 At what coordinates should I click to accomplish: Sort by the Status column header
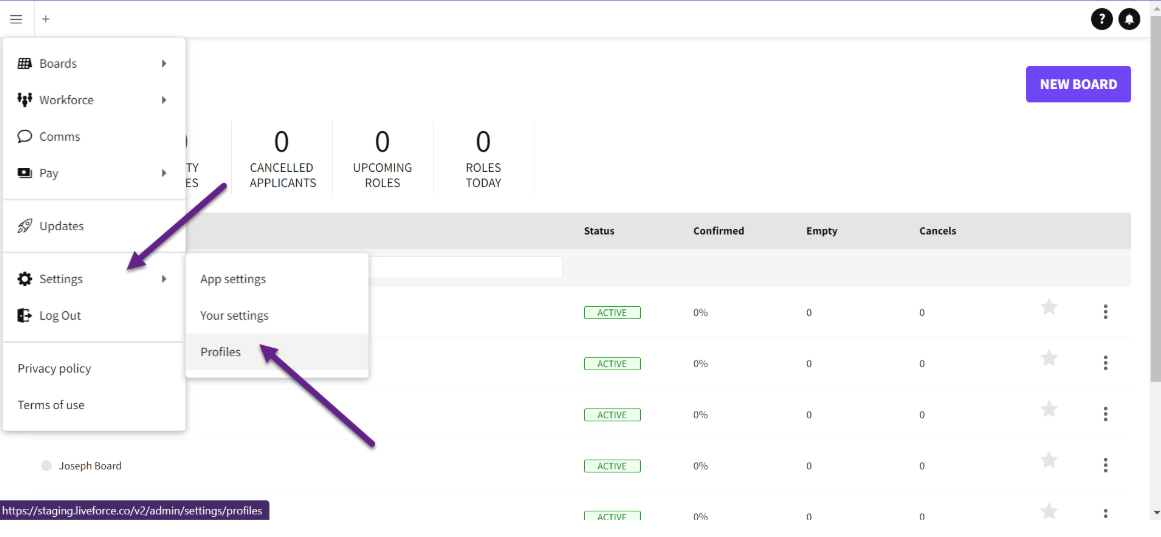pos(599,231)
